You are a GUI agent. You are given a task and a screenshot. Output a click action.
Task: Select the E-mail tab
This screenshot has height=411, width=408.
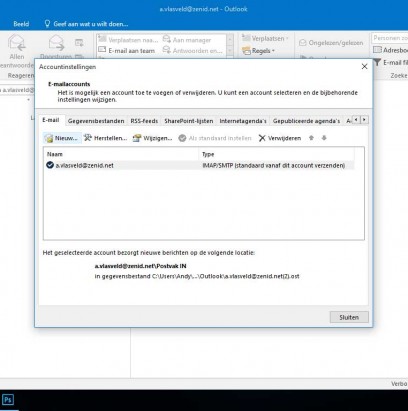51,120
